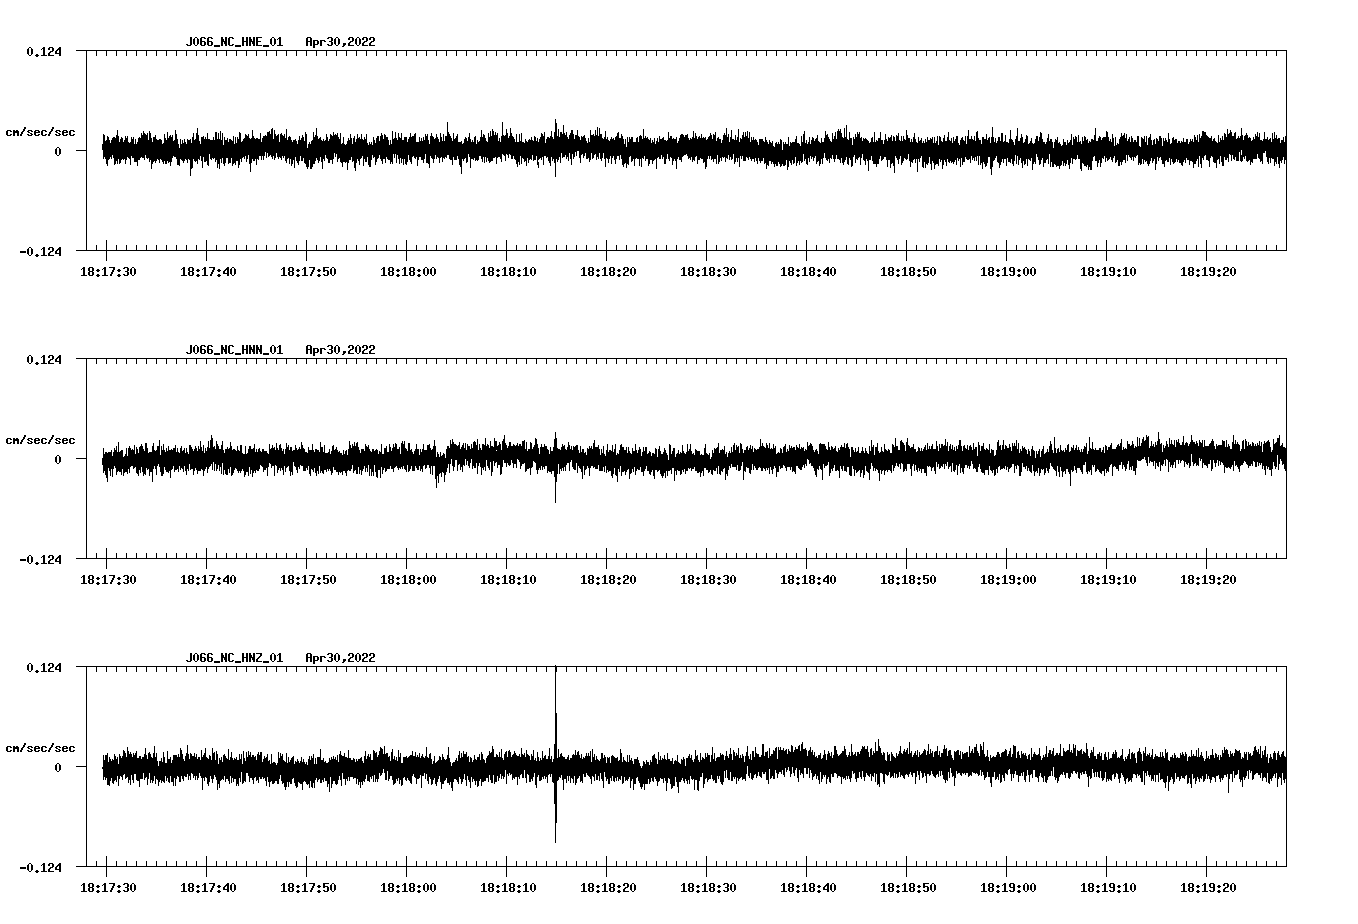Image resolution: width=1358 pixels, height=924 pixels.
Task: Click the -0.124 lower limit on HNN axis
Action: [40, 559]
